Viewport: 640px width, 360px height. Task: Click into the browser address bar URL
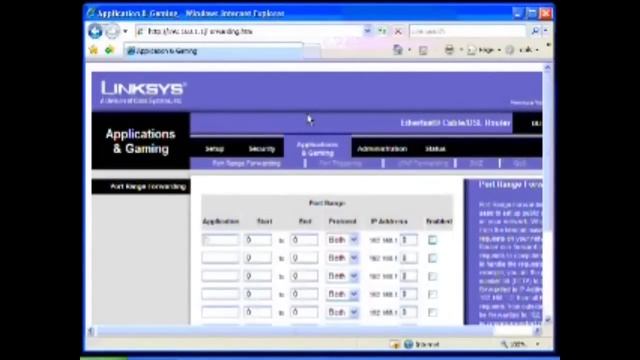249,31
